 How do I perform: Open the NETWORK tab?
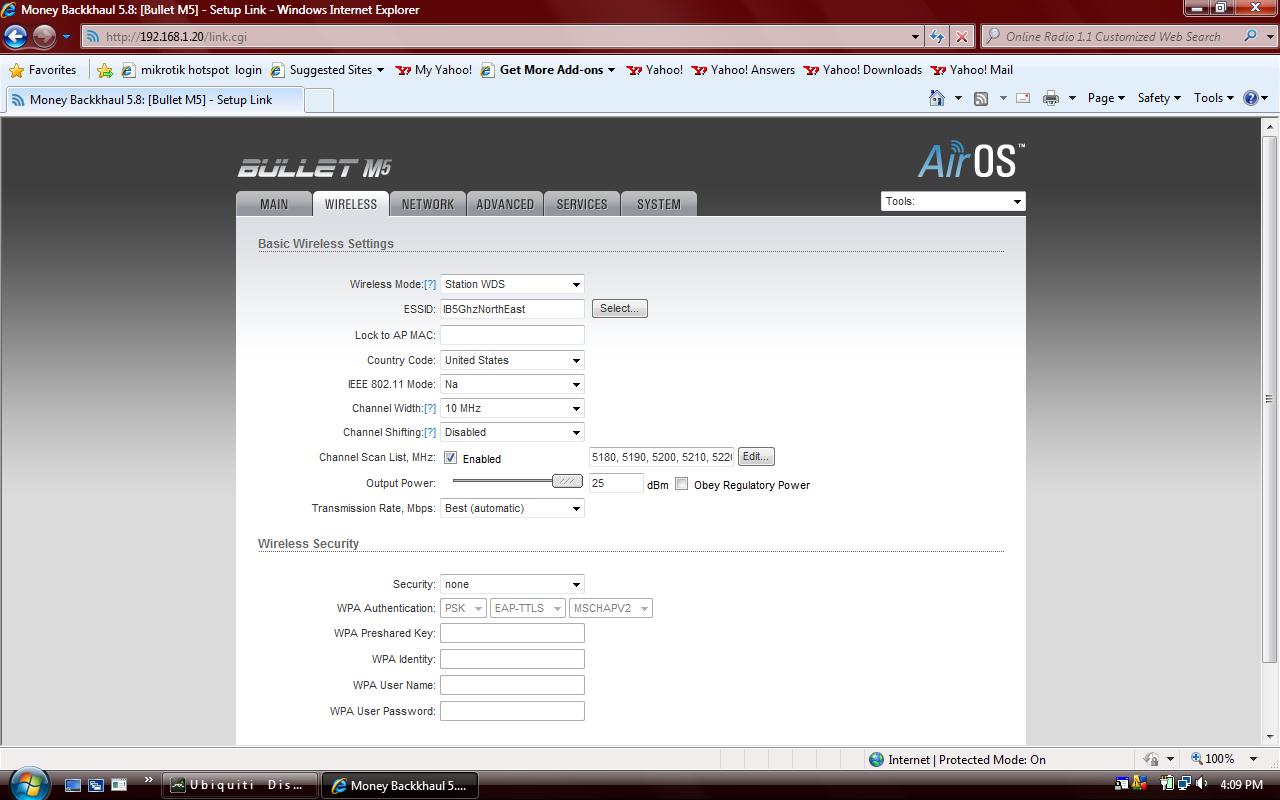pos(428,204)
